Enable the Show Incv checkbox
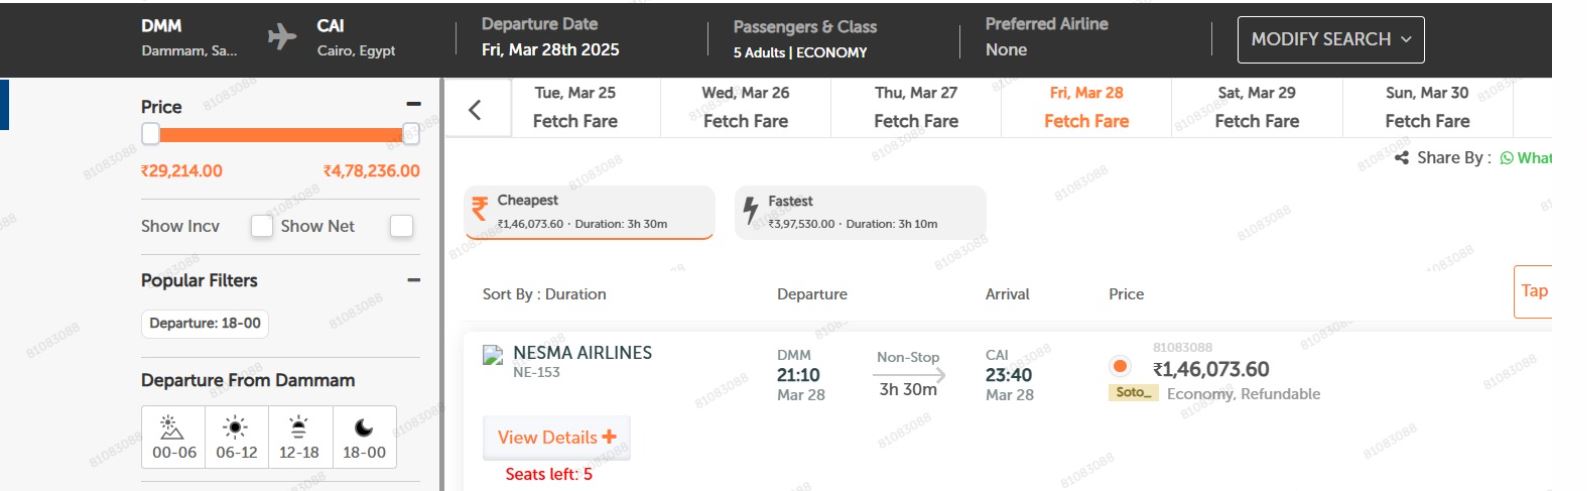This screenshot has width=1587, height=491. tap(261, 226)
